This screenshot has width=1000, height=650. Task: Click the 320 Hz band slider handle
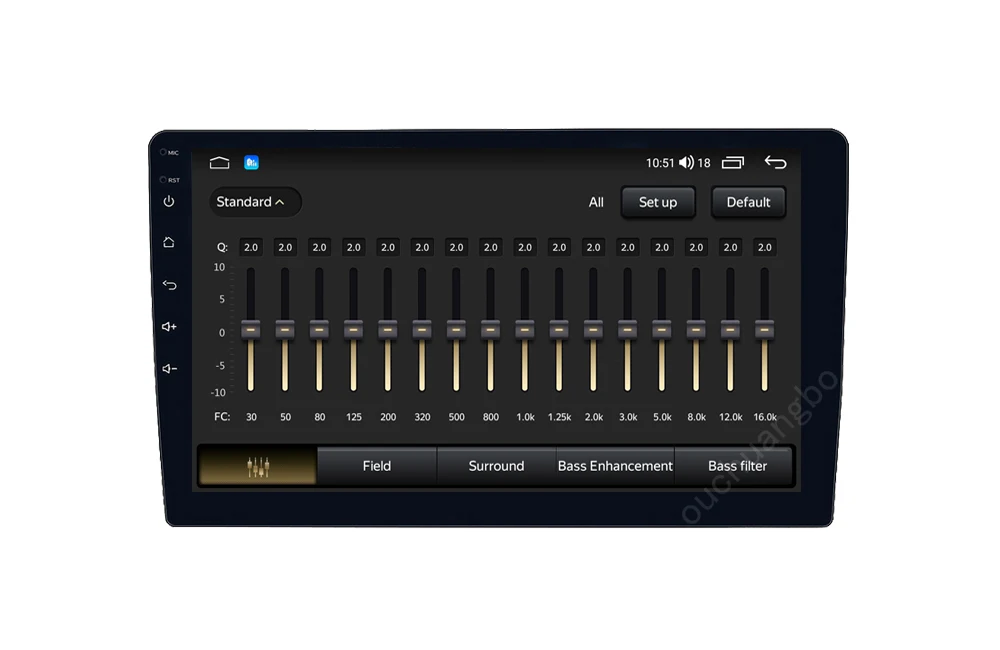[x=422, y=330]
